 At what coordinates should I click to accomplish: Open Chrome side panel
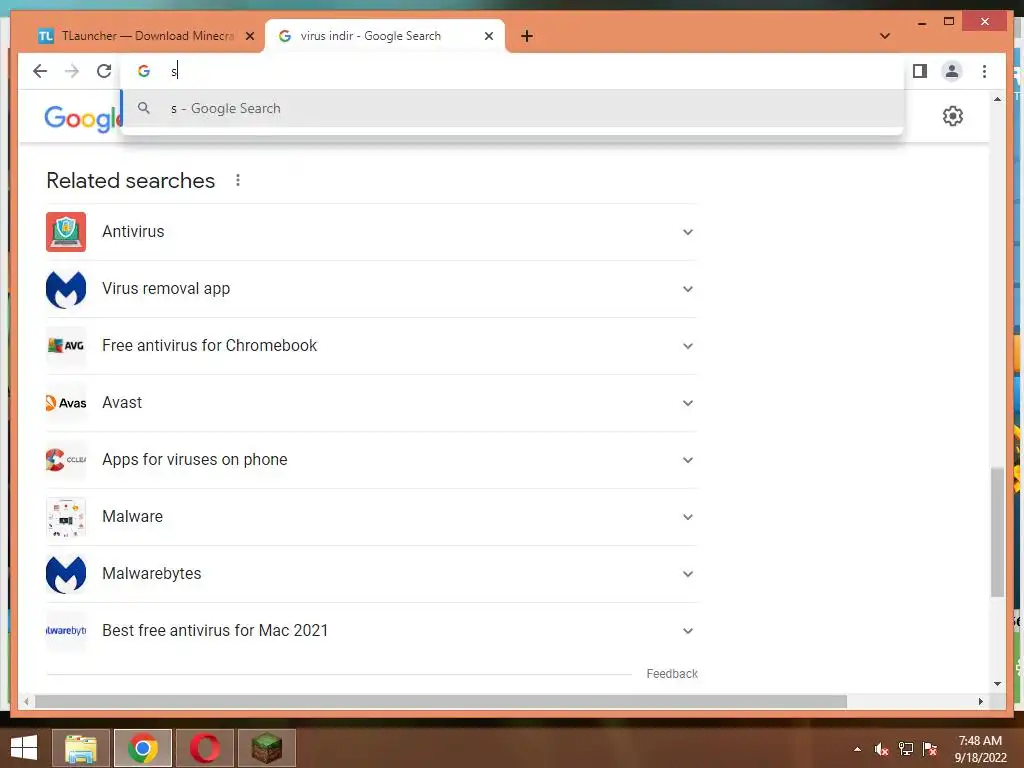pyautogui.click(x=920, y=71)
